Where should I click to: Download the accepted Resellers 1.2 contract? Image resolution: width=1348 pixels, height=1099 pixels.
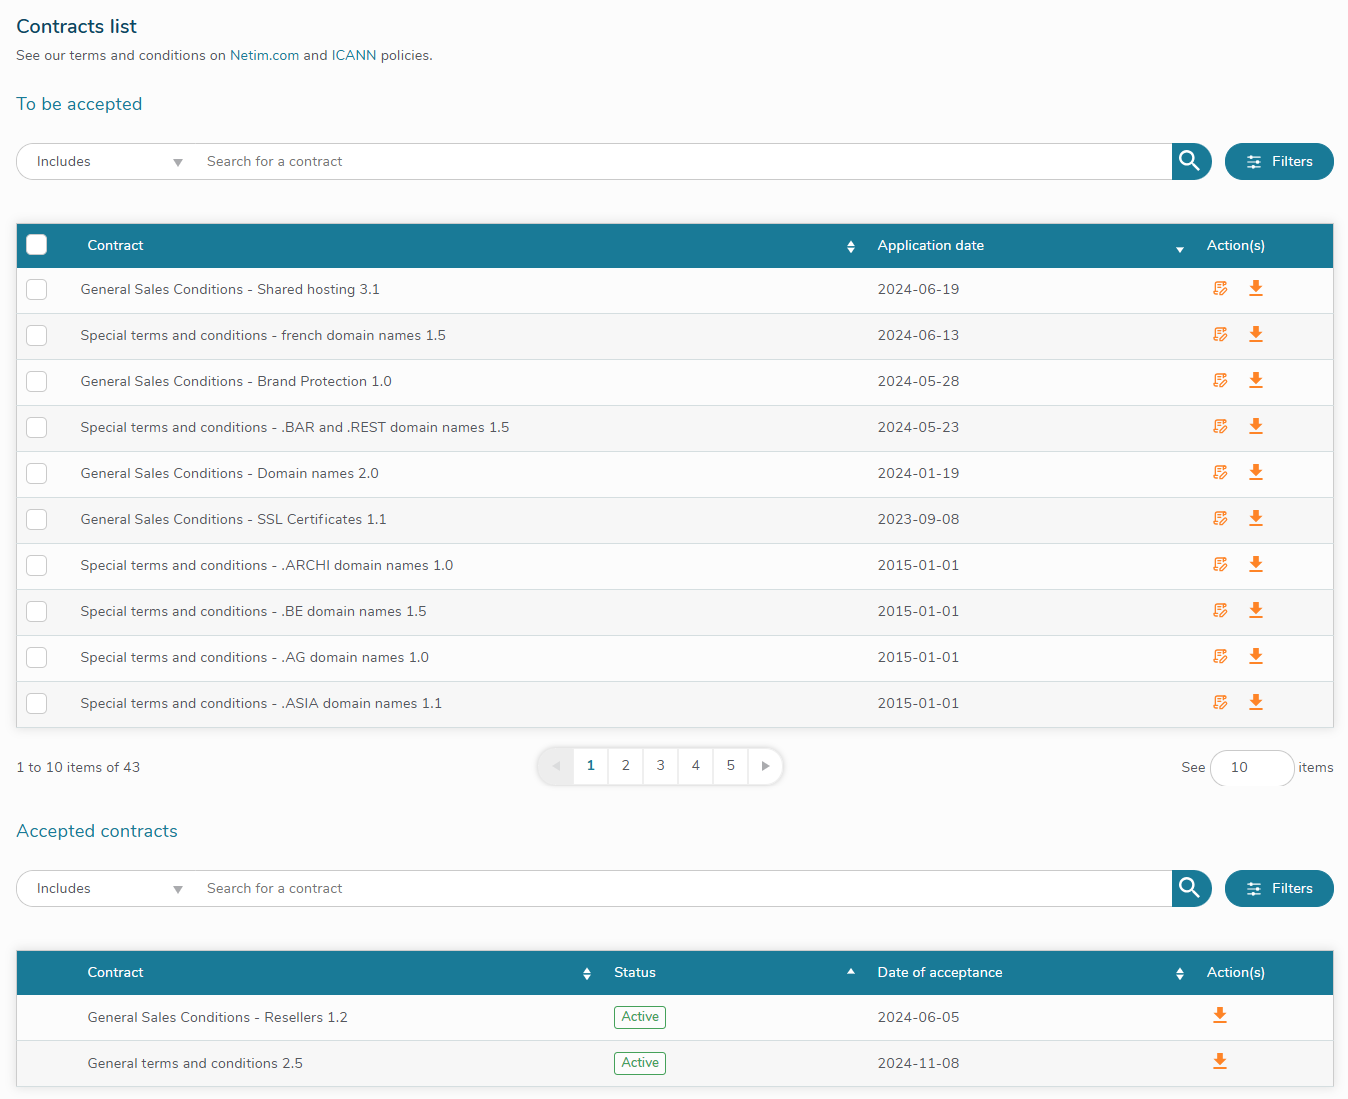1220,1016
